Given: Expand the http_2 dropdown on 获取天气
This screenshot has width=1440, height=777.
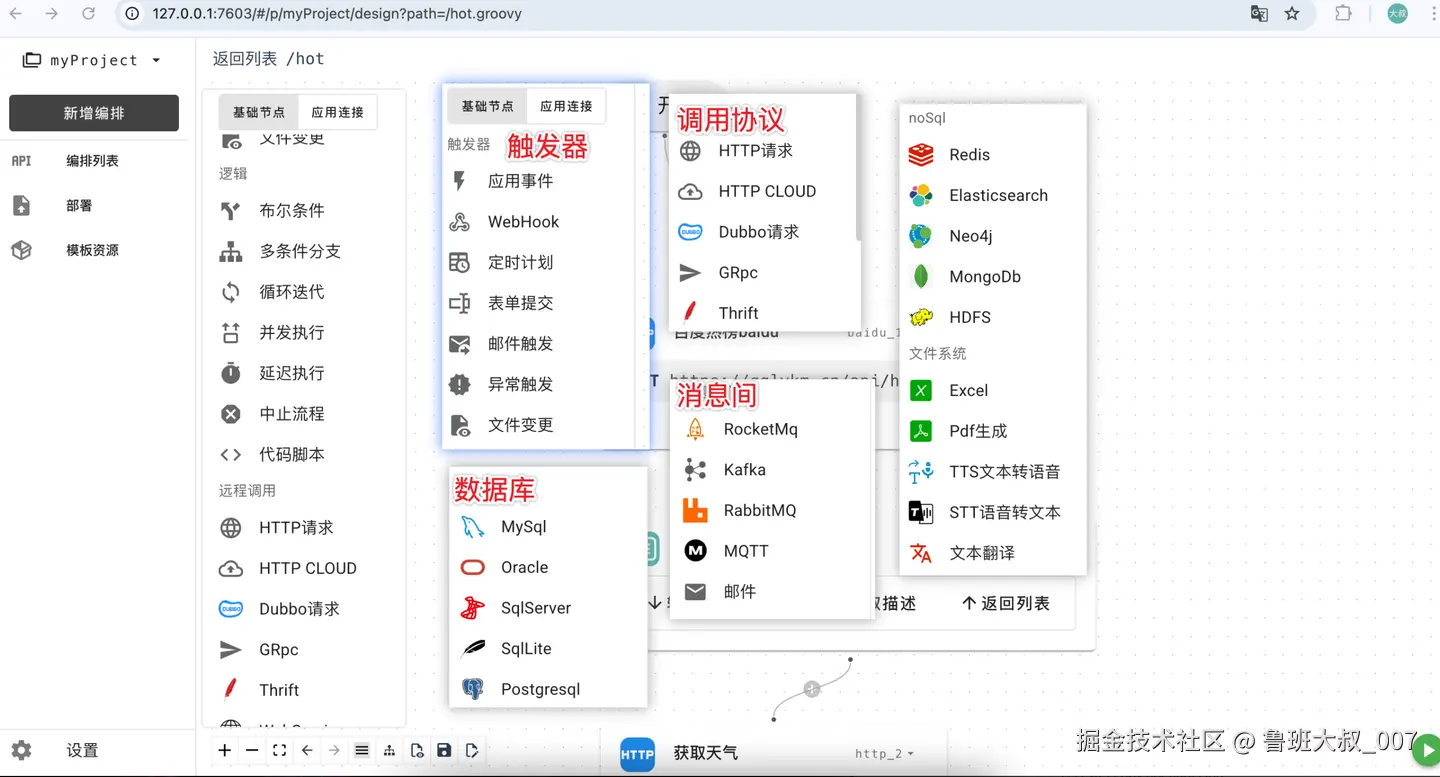Looking at the screenshot, I should [x=884, y=754].
